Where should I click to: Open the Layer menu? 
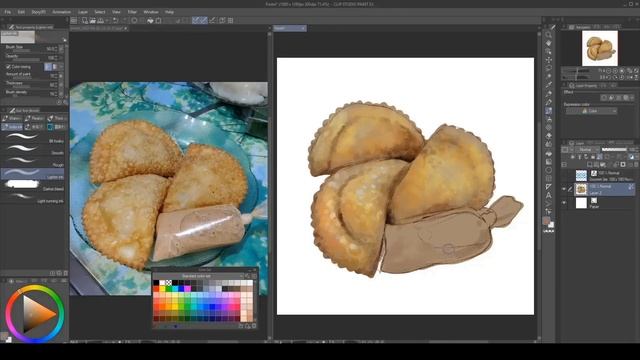[83, 12]
